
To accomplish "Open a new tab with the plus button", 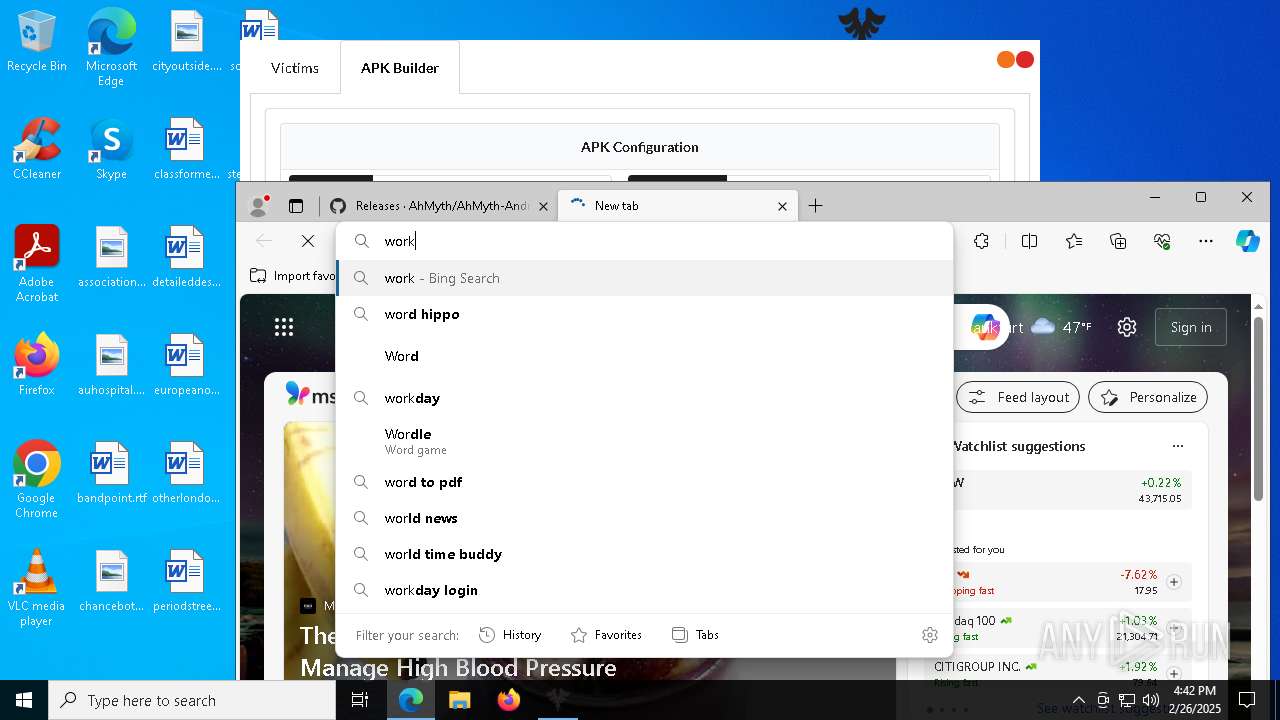I will tap(816, 206).
